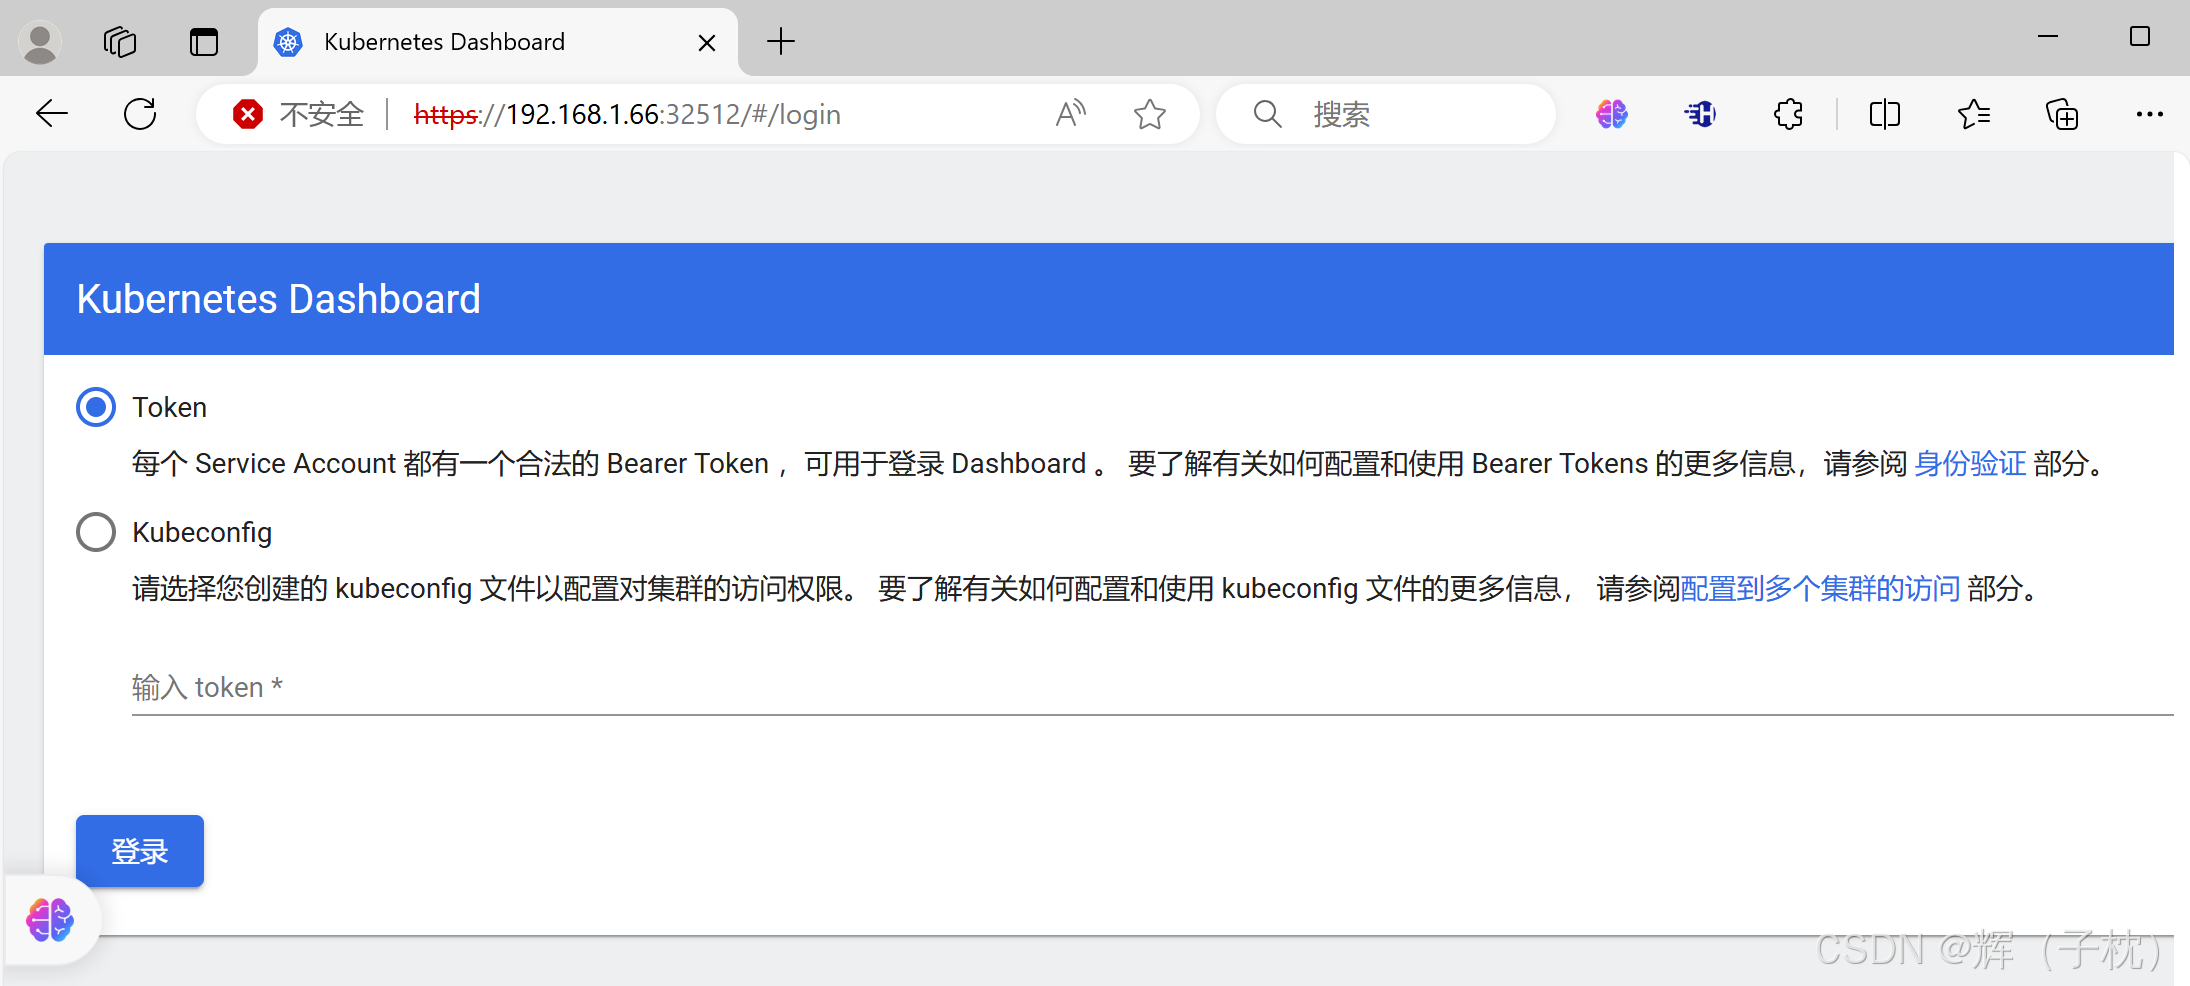This screenshot has width=2190, height=986.
Task: Focus the 输入 token input field
Action: [x=1152, y=687]
